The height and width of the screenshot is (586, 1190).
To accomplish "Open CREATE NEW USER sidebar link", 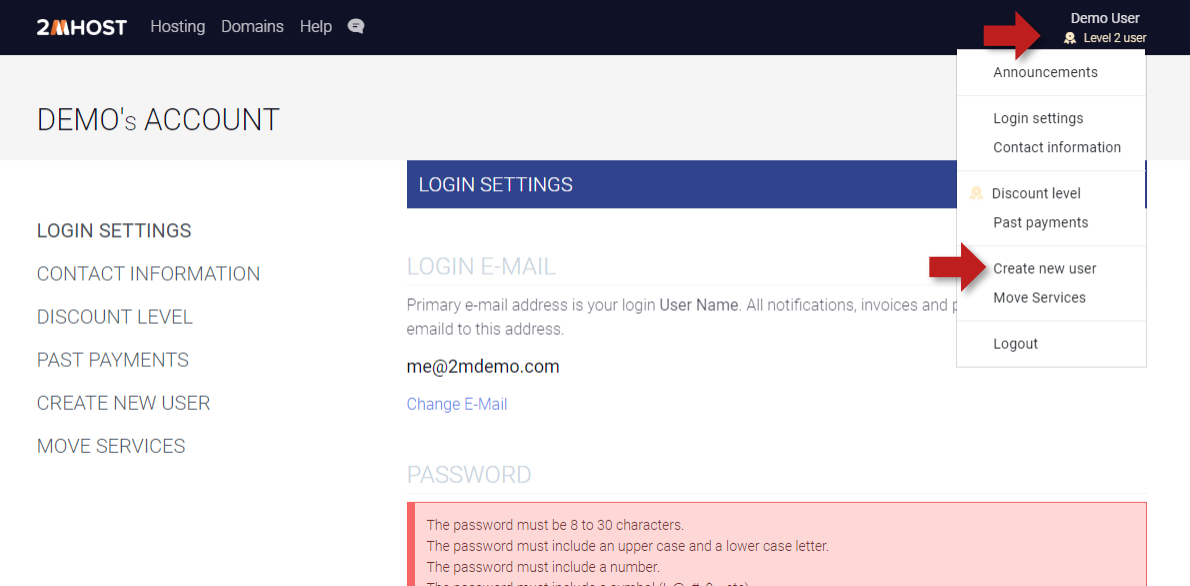I will point(124,403).
